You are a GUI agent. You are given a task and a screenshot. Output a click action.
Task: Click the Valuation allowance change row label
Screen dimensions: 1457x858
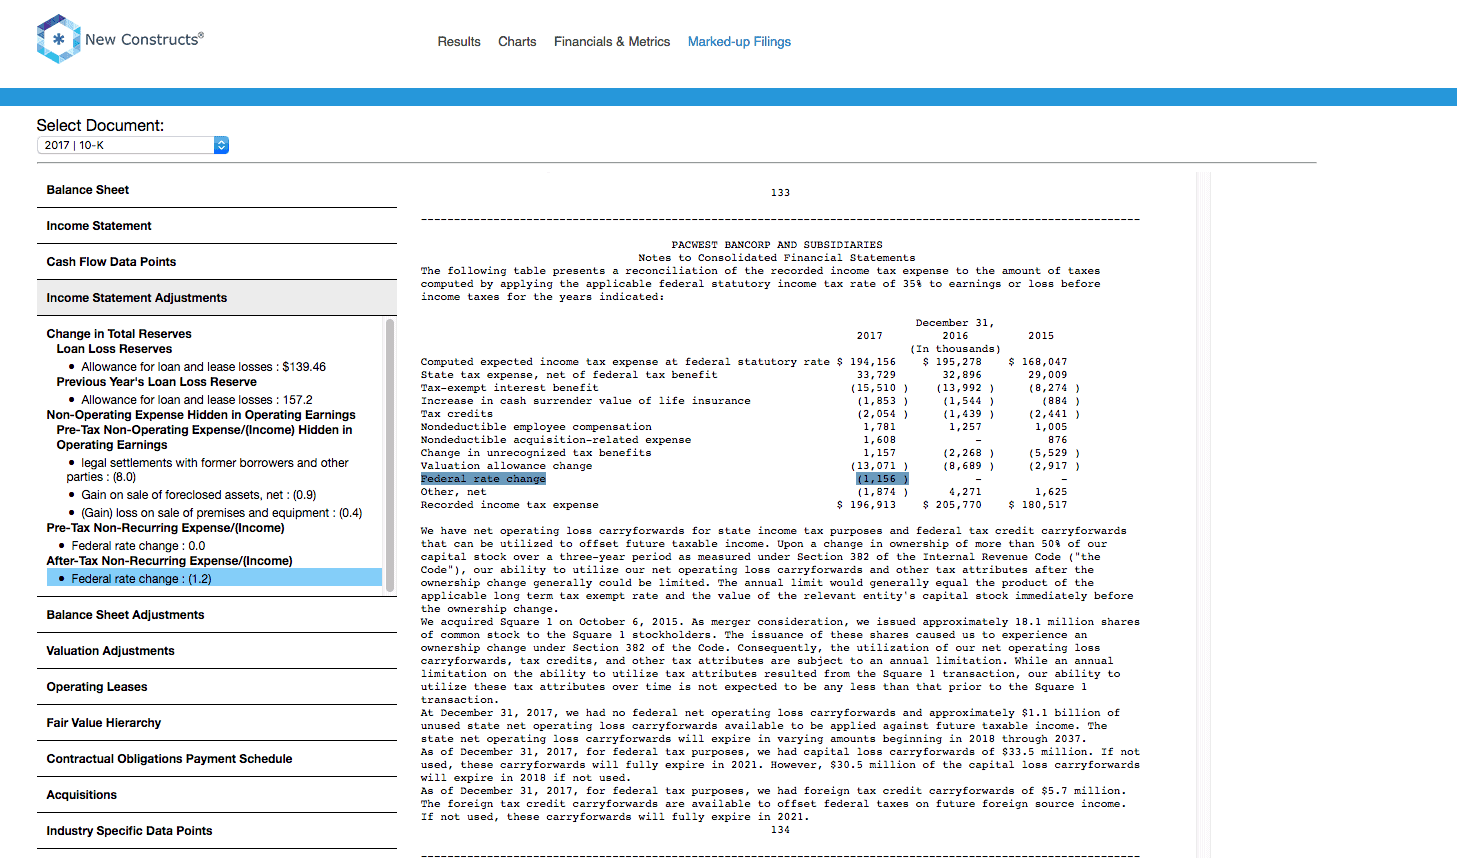click(x=506, y=466)
